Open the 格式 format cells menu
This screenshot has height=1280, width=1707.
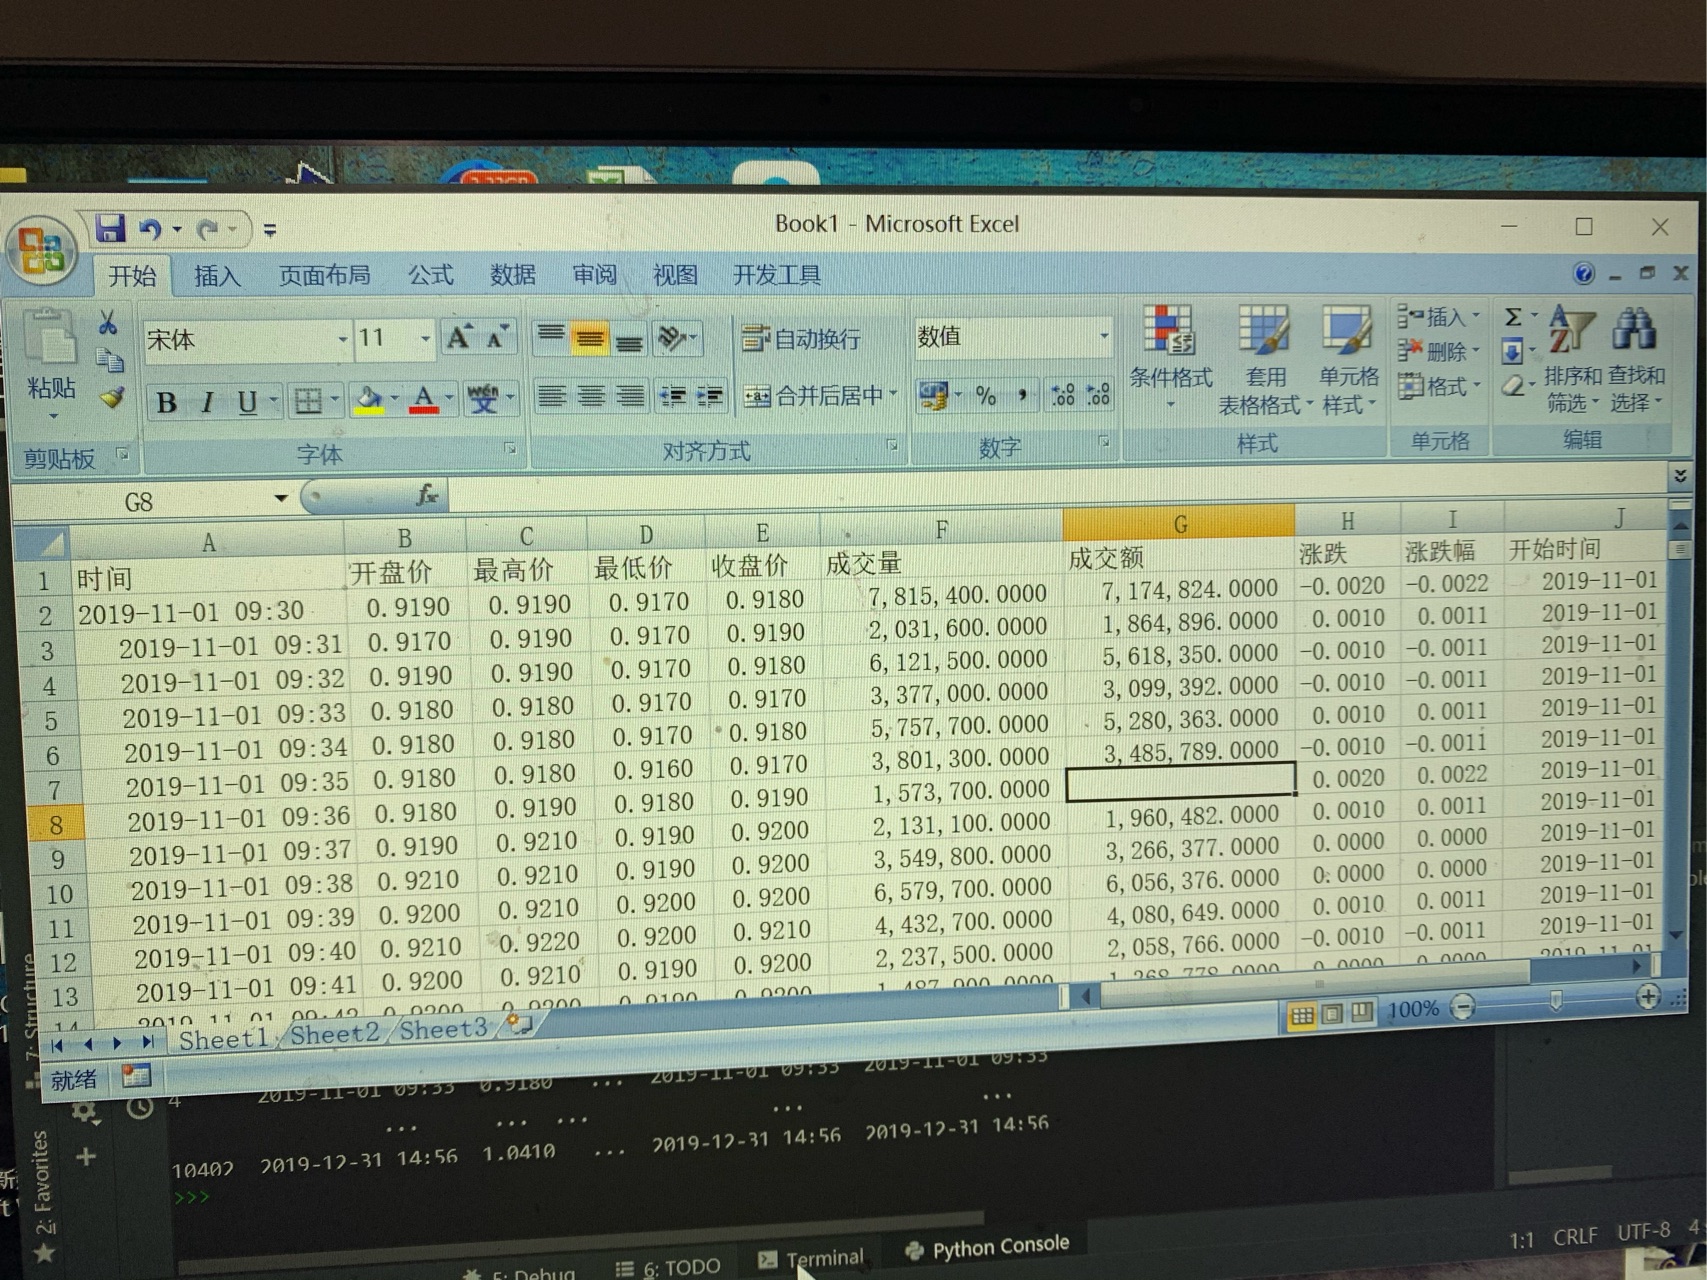pos(1437,385)
